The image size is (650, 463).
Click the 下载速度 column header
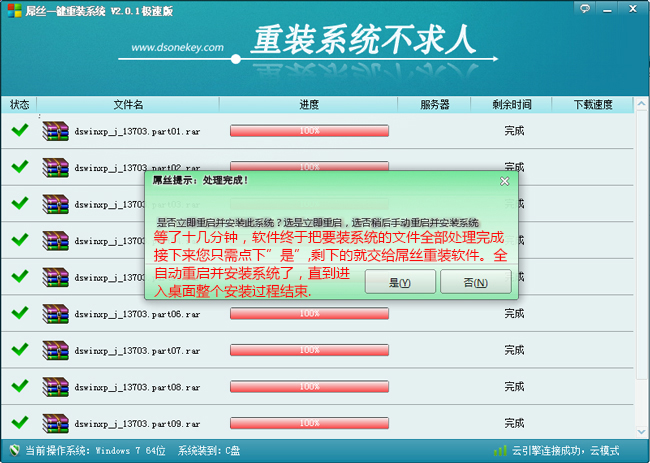click(x=593, y=104)
